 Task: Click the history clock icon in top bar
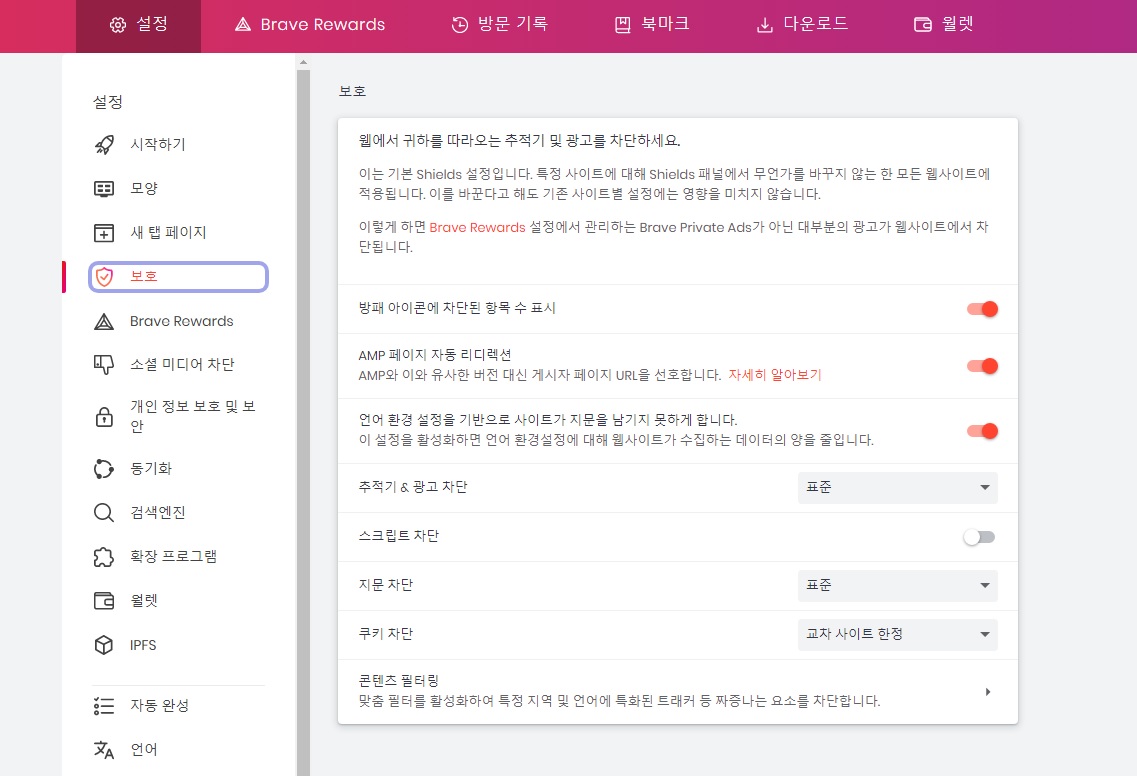[460, 25]
